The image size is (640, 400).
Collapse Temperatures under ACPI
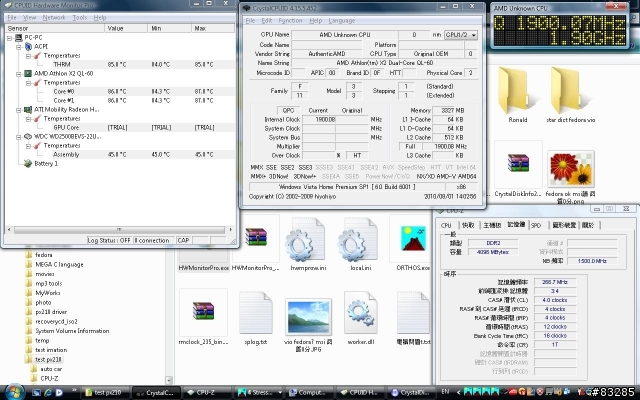[29, 56]
